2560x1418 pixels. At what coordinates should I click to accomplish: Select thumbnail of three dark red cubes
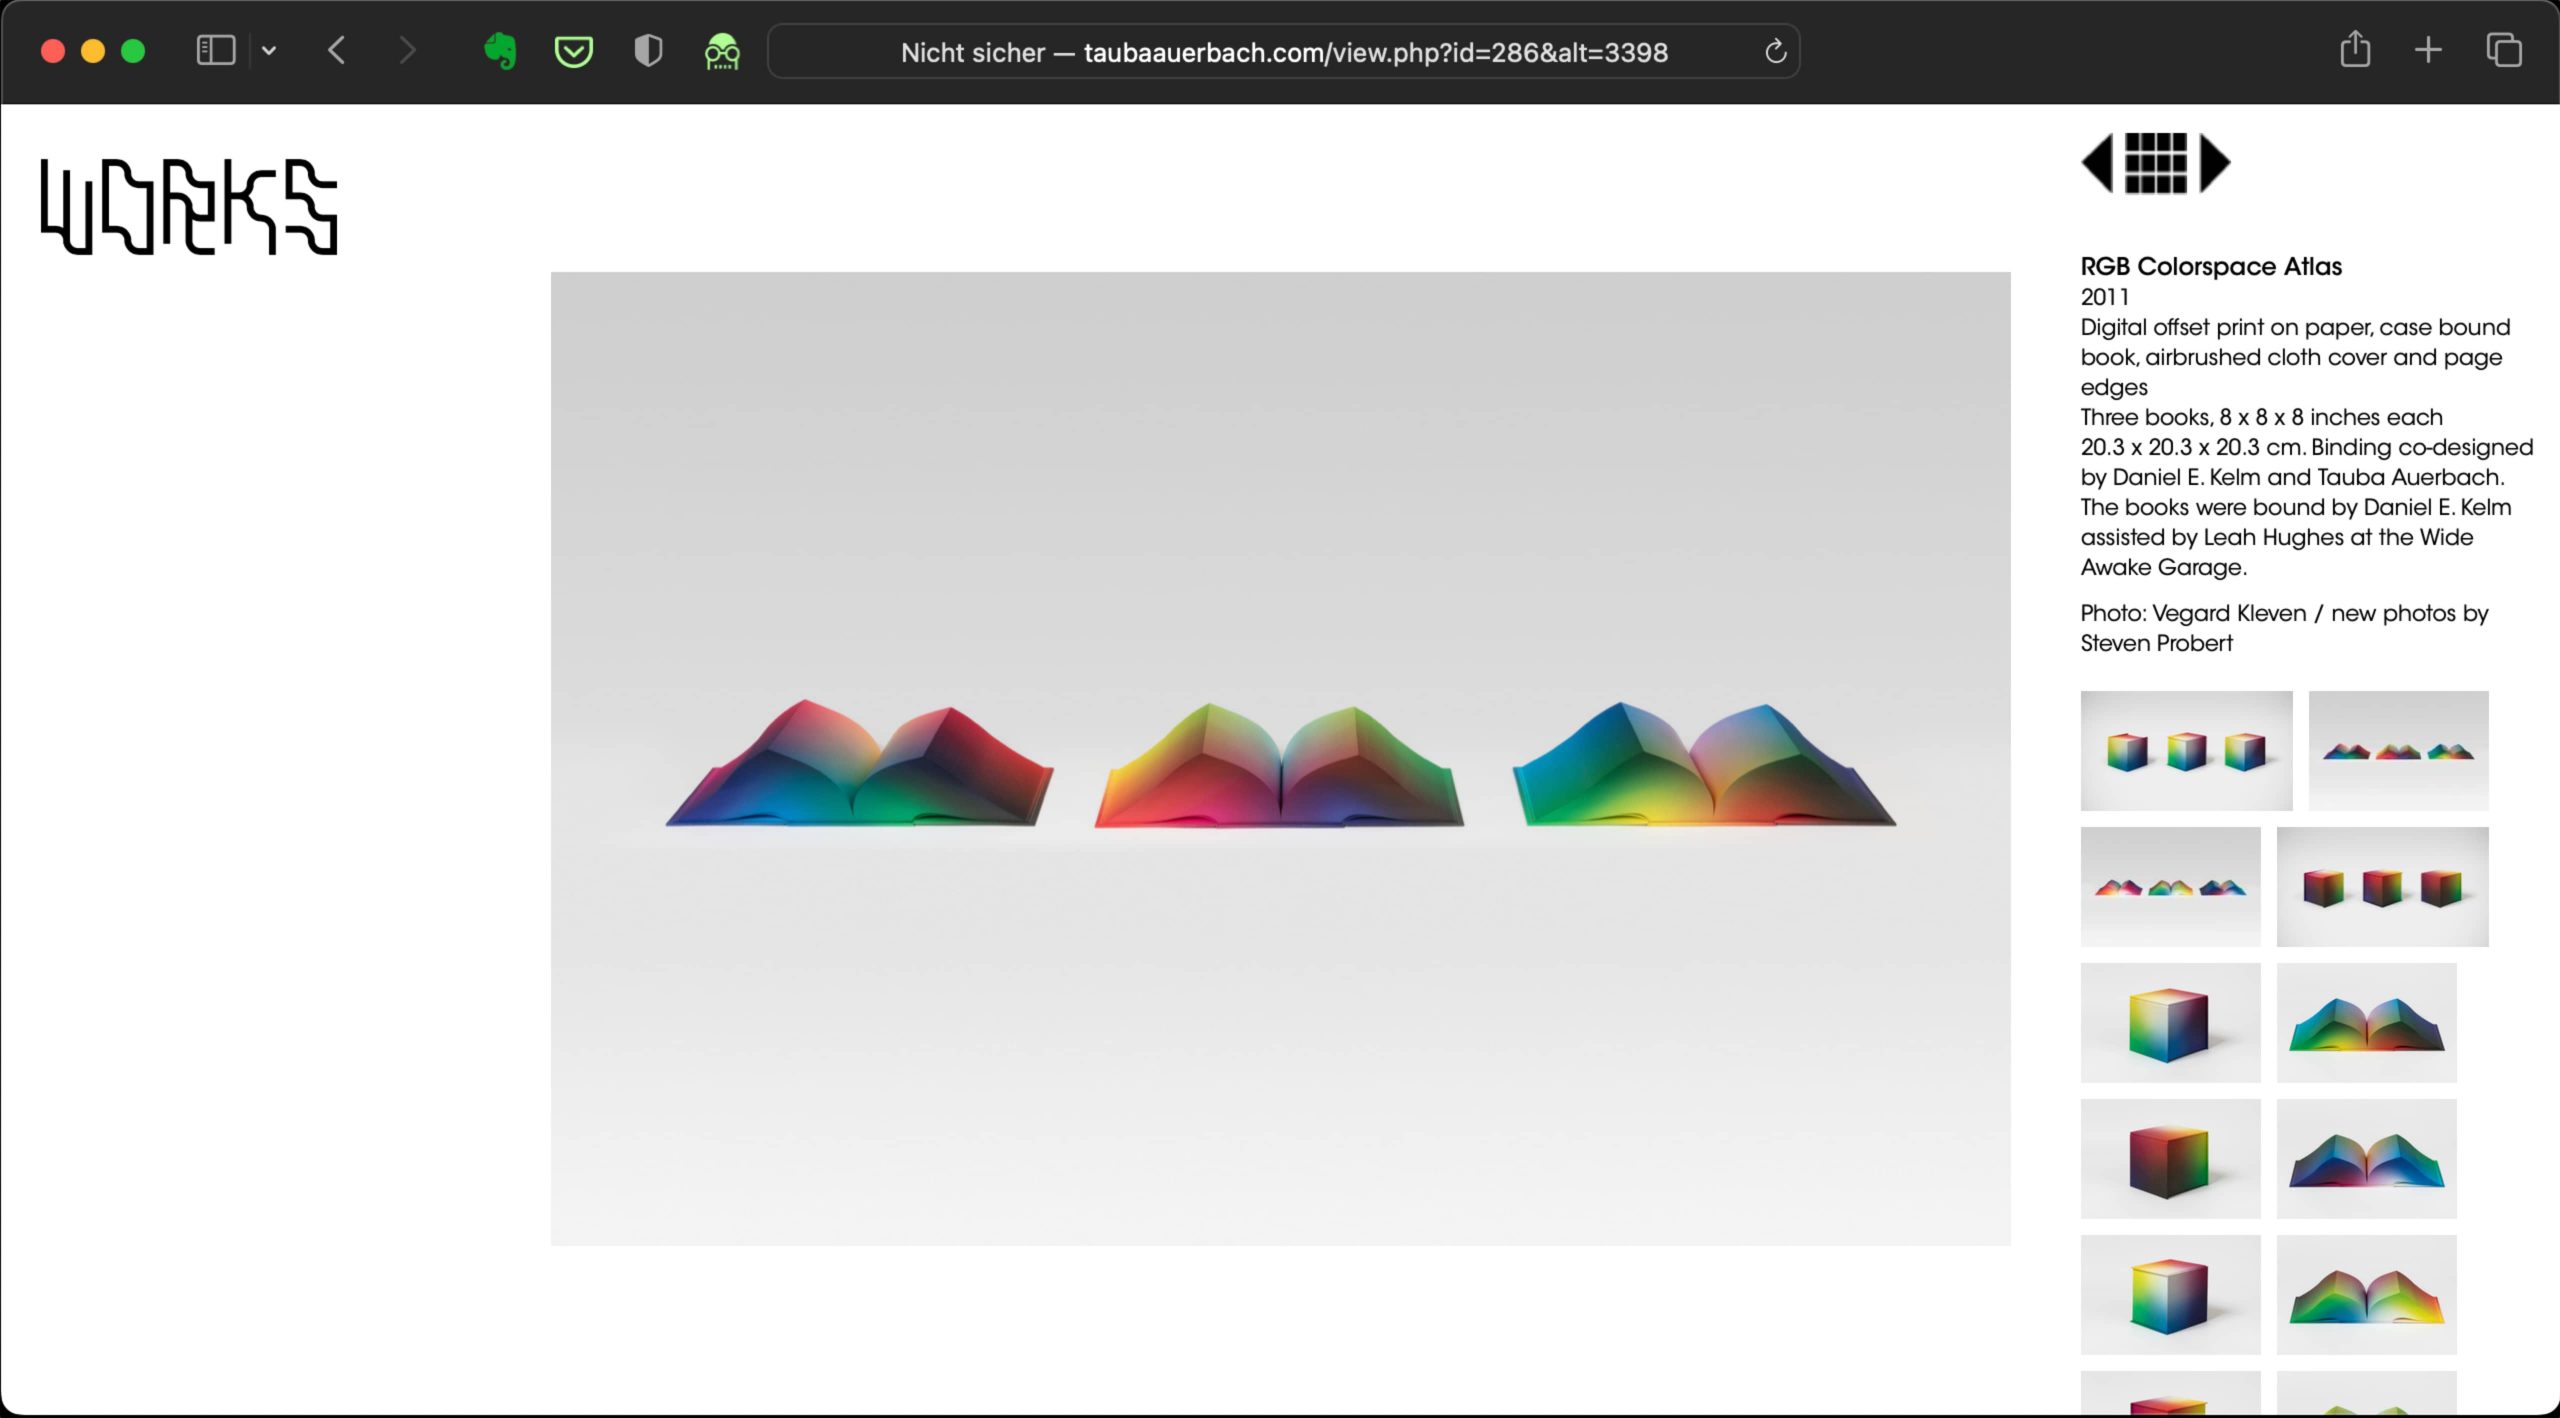(2382, 886)
